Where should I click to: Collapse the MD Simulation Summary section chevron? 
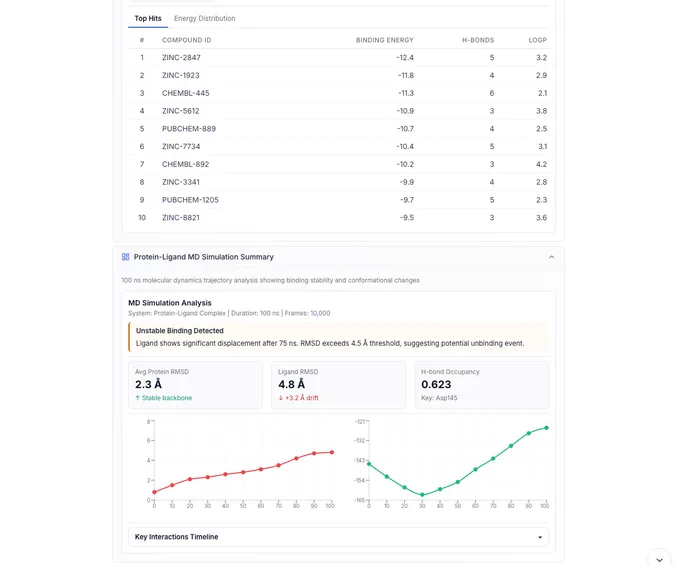pyautogui.click(x=551, y=257)
